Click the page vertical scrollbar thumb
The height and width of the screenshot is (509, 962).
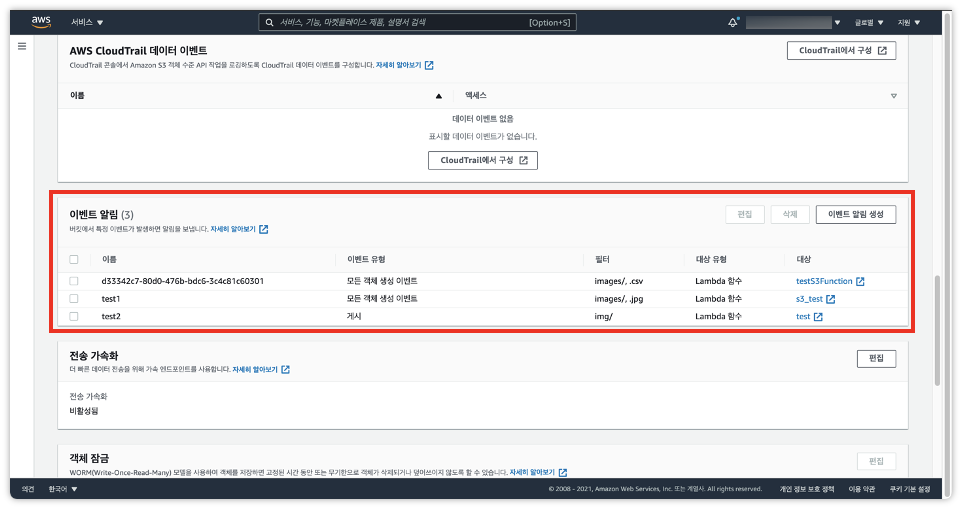[937, 331]
